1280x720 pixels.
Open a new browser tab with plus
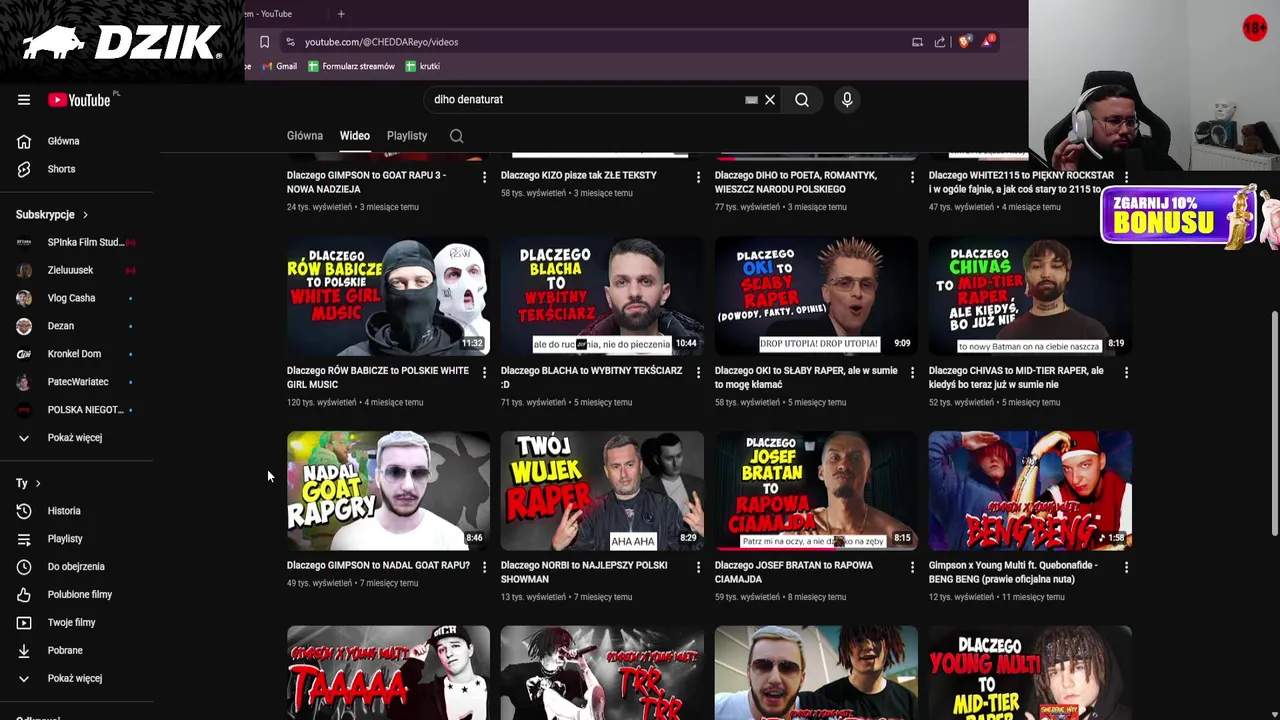pos(341,14)
